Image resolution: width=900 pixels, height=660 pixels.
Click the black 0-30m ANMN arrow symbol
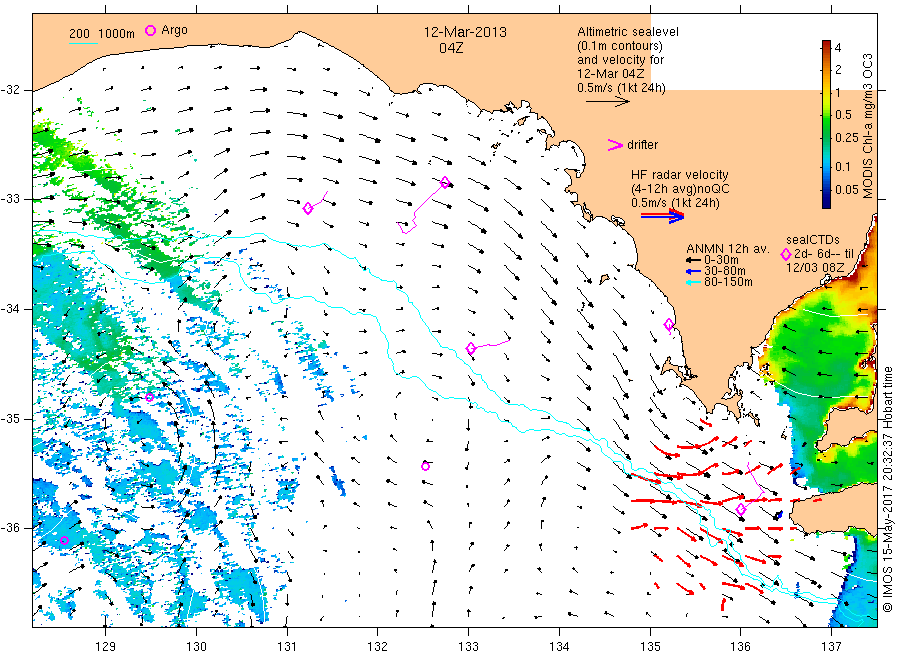[693, 261]
